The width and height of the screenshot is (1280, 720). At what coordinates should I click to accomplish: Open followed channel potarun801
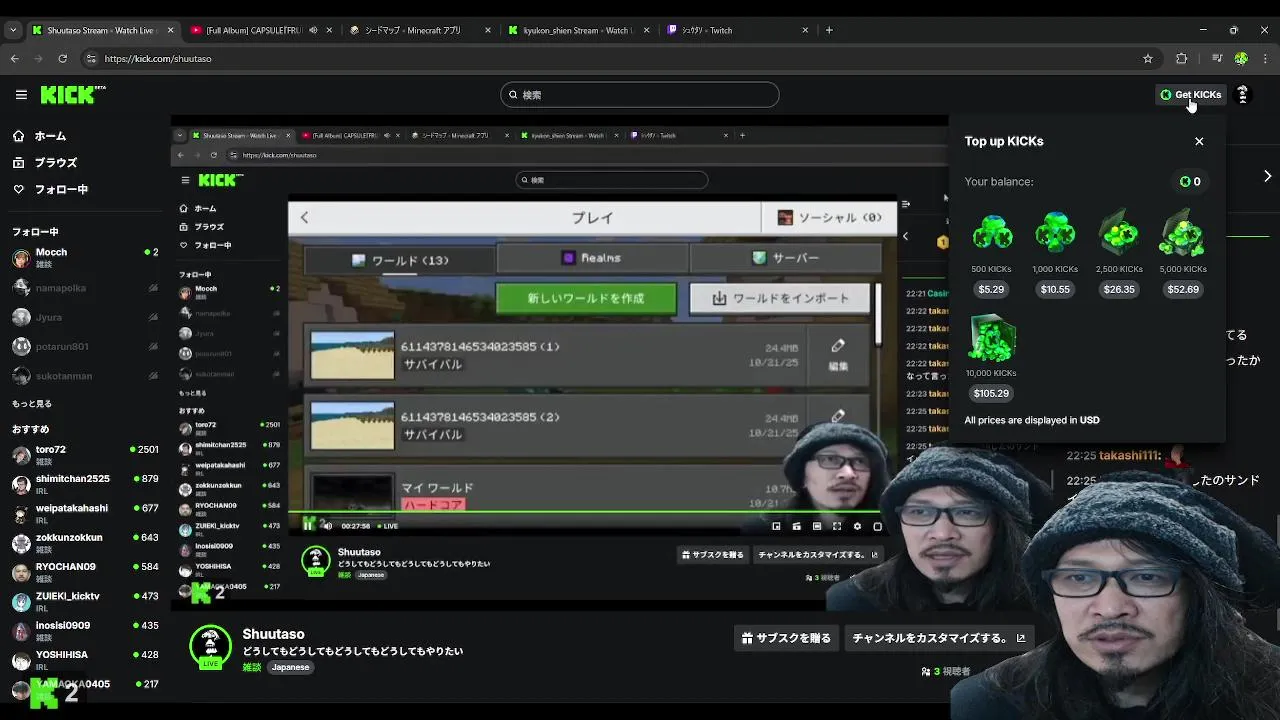84,346
